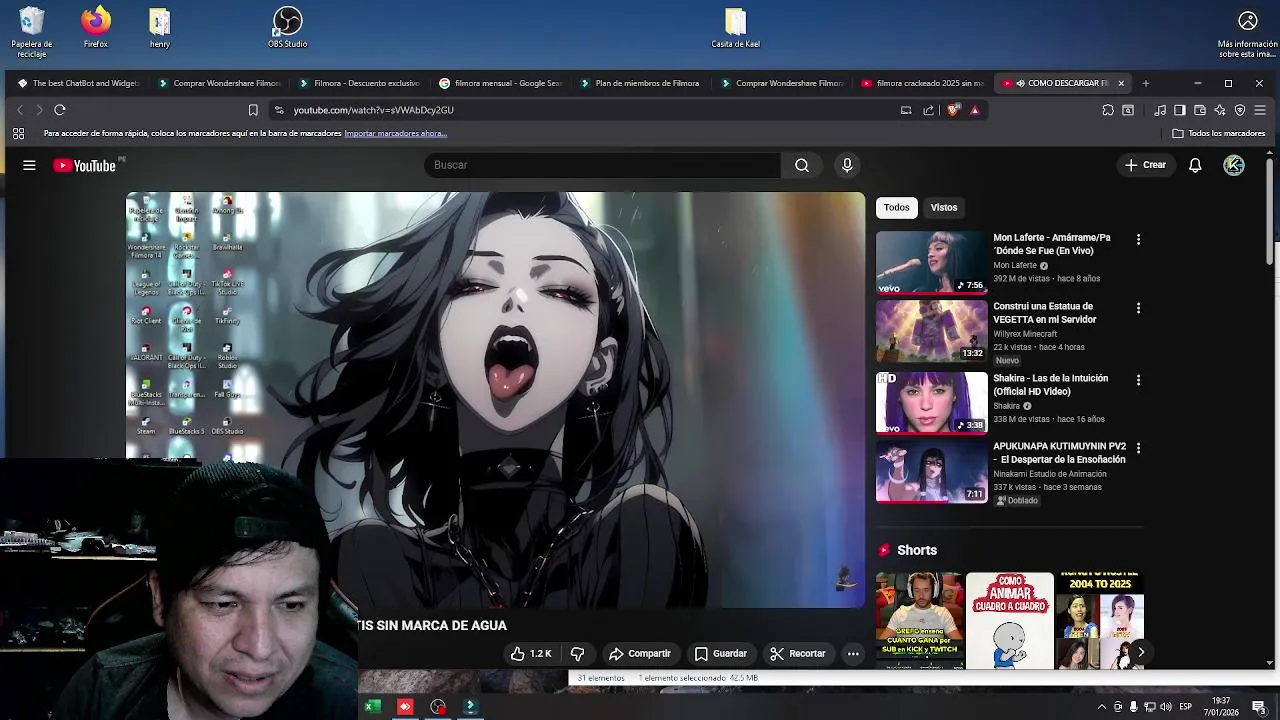Open the YouTube account avatar menu
The image size is (1280, 720).
(1234, 165)
